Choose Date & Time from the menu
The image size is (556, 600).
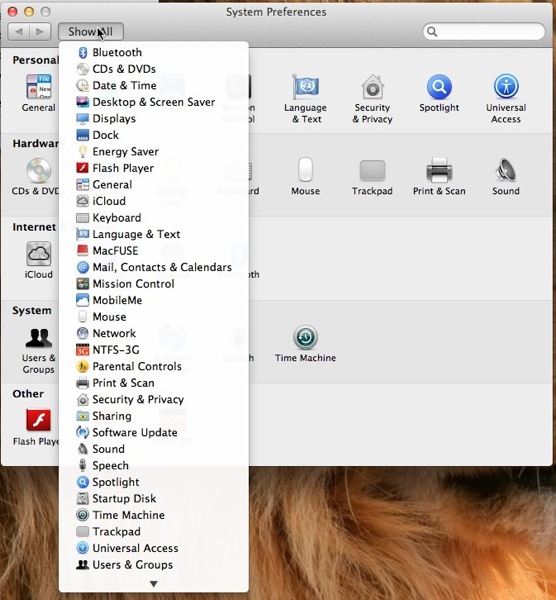tap(154, 85)
